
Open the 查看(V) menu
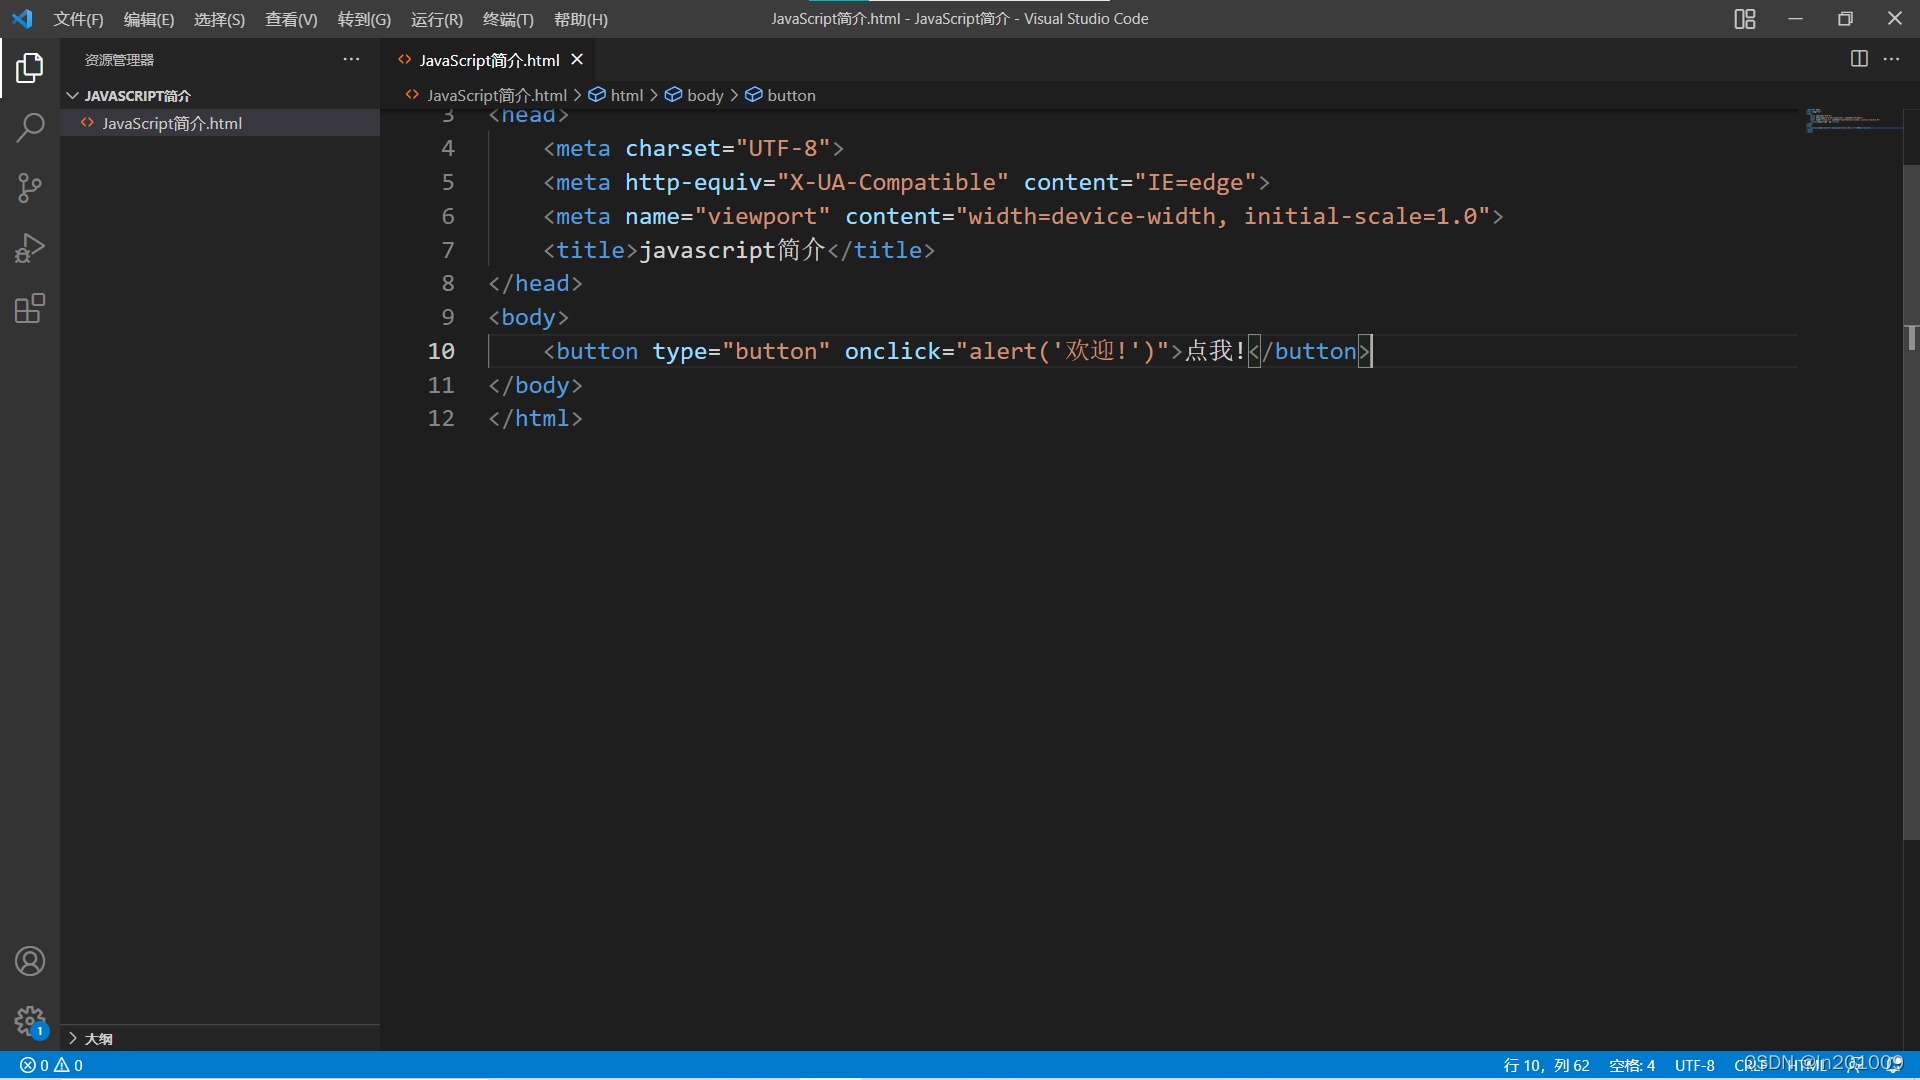coord(291,19)
